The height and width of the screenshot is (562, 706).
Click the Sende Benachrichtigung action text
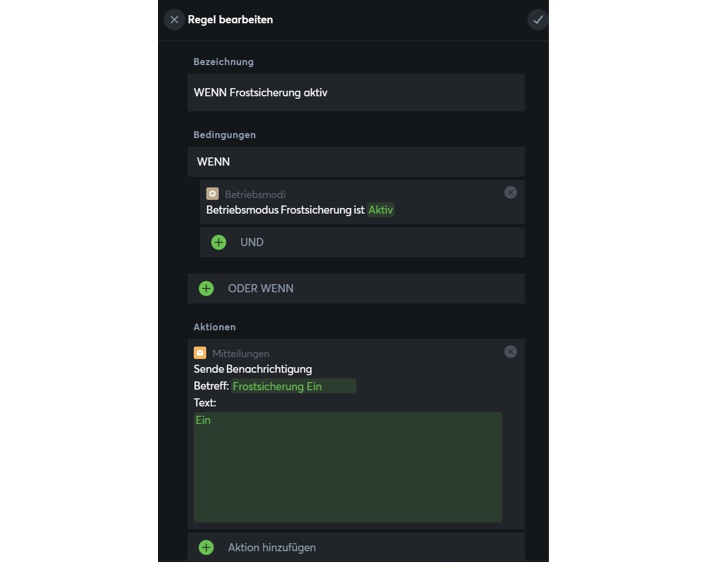click(x=253, y=369)
